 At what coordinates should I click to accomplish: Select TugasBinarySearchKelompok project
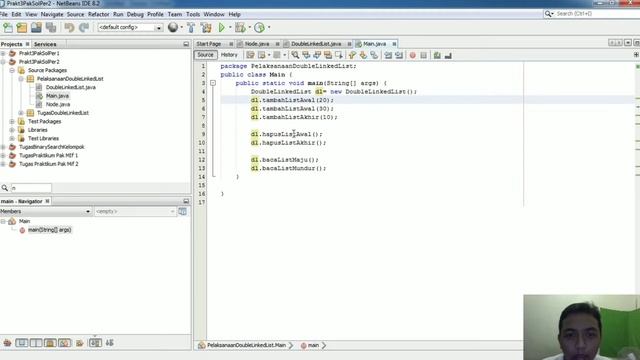click(51, 147)
